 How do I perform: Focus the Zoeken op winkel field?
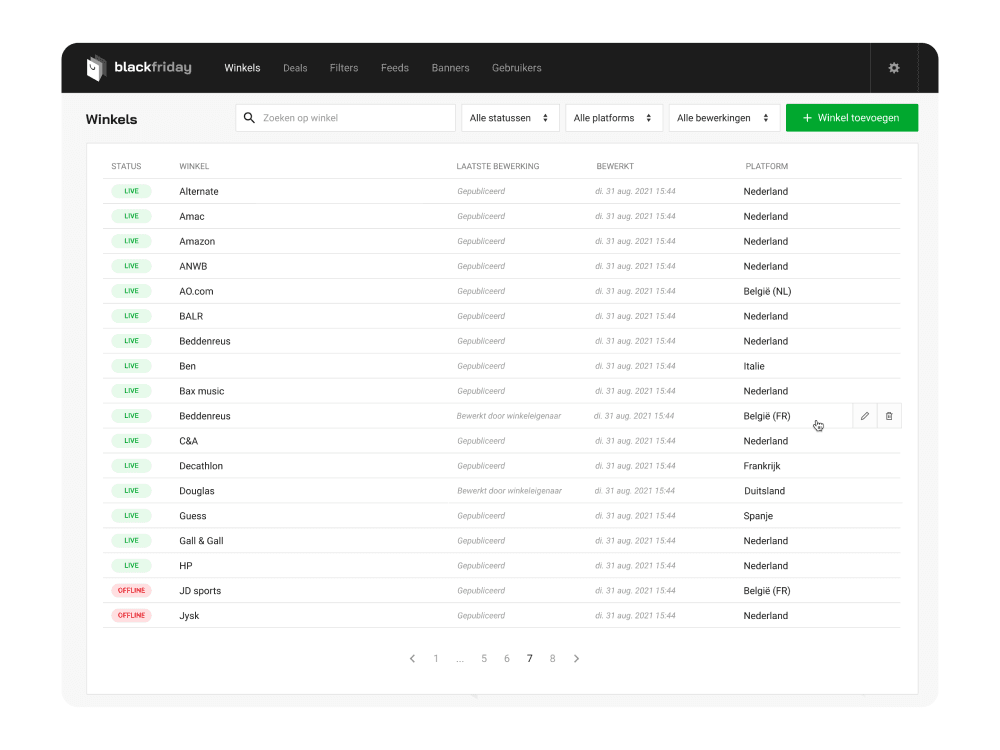346,118
